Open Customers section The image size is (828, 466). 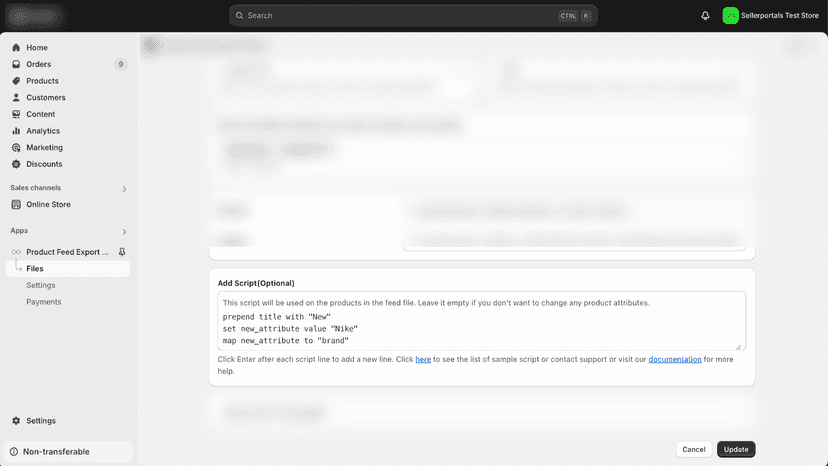pos(46,97)
